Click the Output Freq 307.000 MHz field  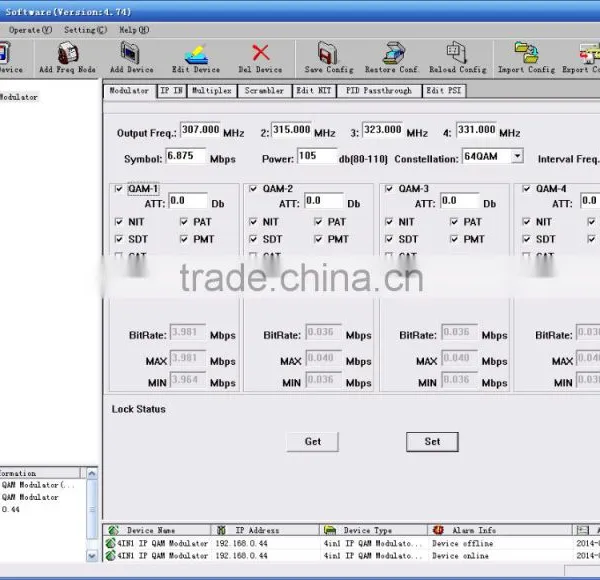pos(200,130)
